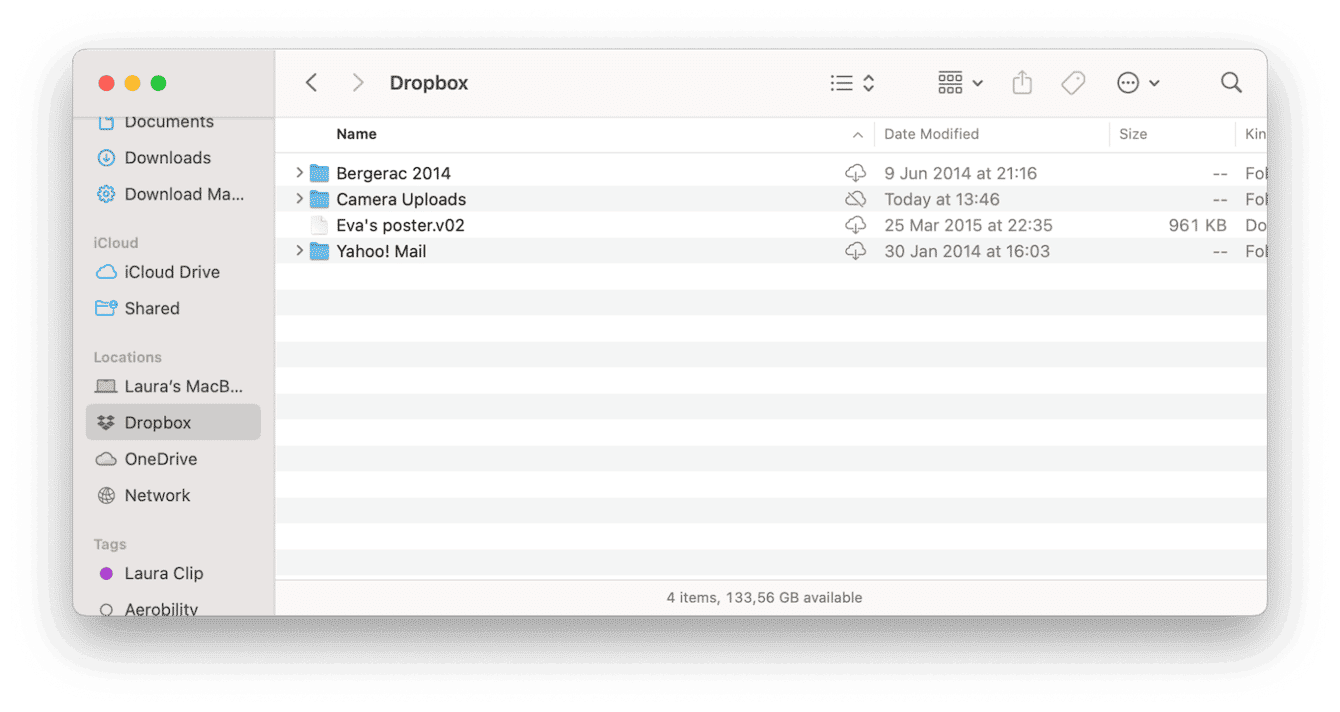Viewport: 1340px width, 712px height.
Task: Download Bergerac 2014 via its cloud icon
Action: pos(856,172)
